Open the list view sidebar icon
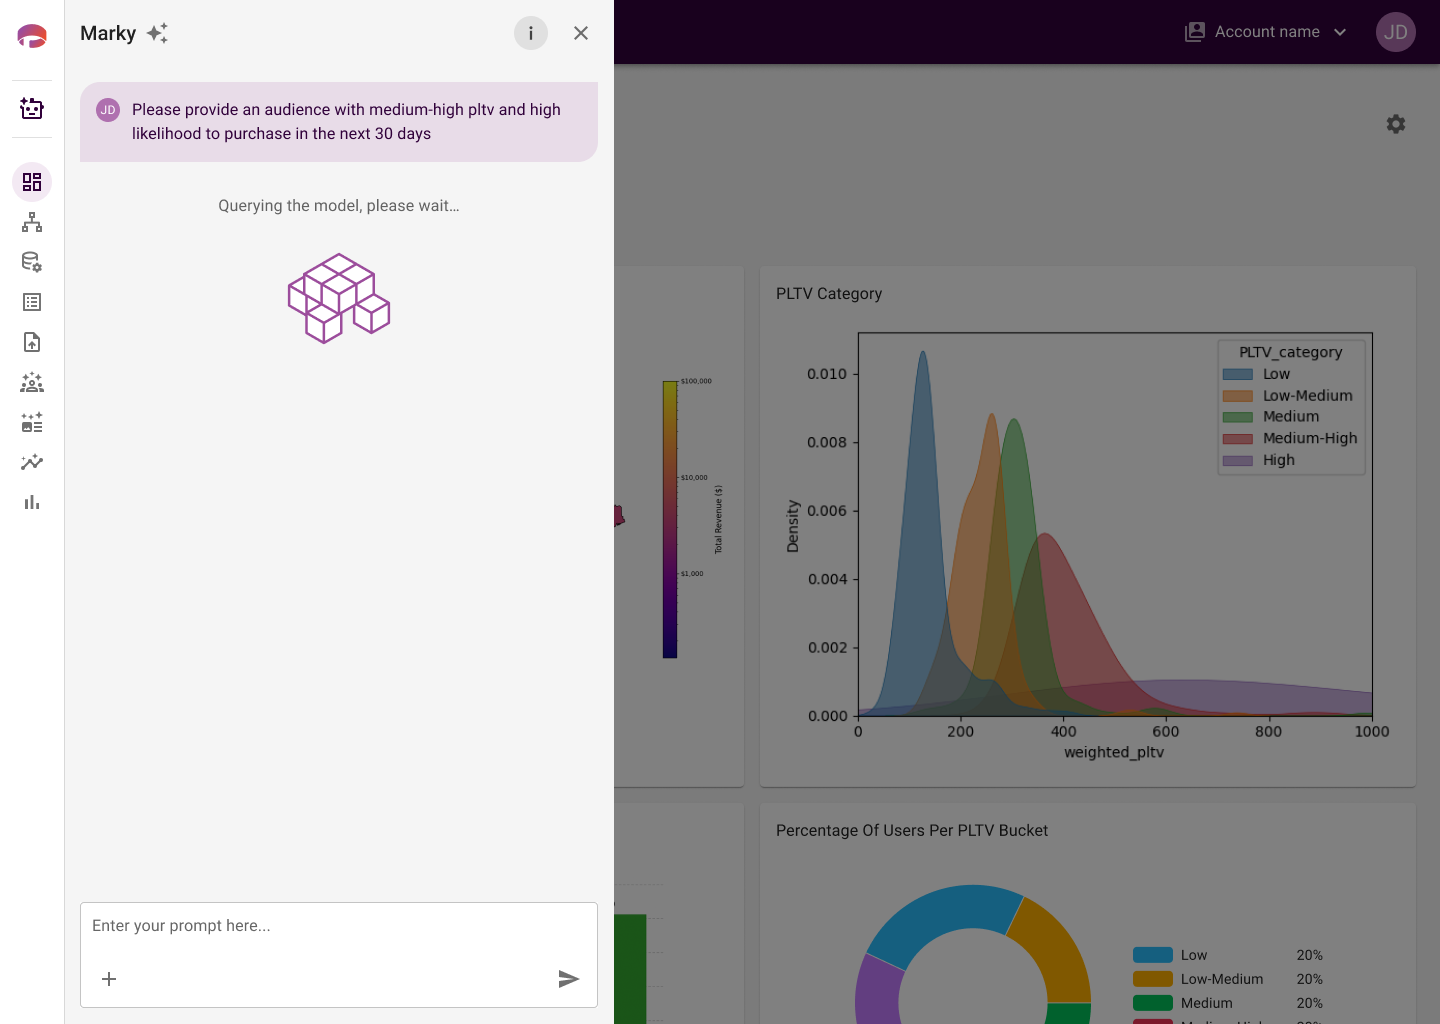Screen dimensions: 1440x1024 point(32,302)
